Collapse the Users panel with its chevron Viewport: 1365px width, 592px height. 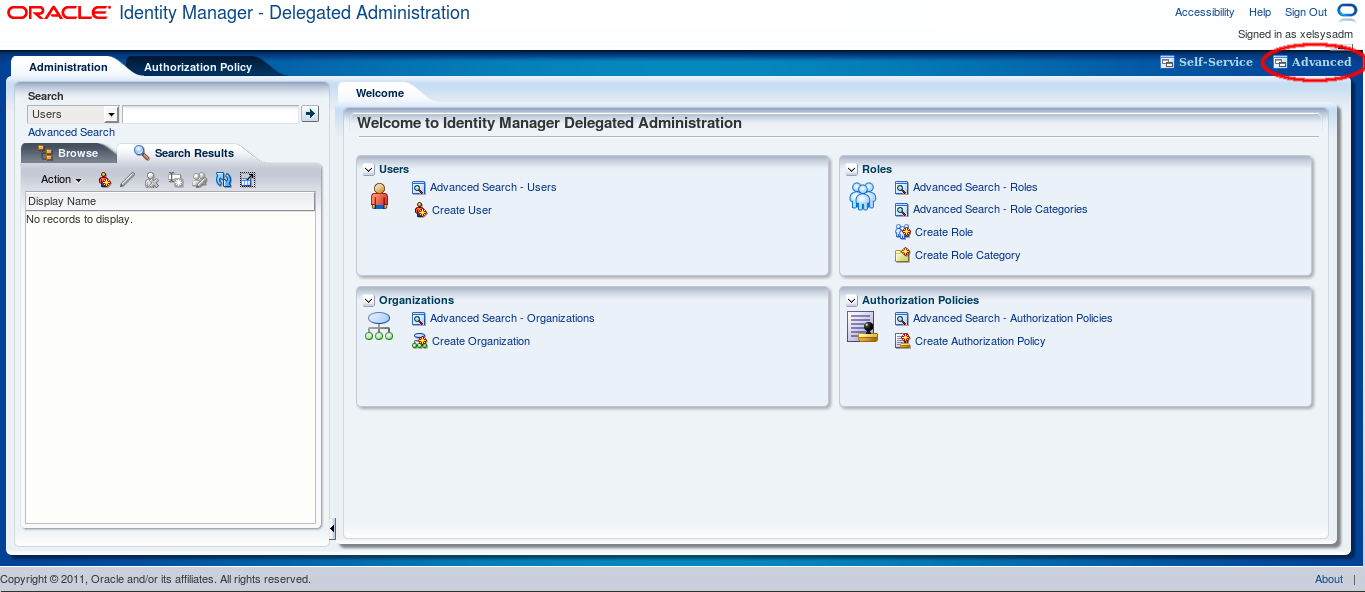[x=368, y=169]
